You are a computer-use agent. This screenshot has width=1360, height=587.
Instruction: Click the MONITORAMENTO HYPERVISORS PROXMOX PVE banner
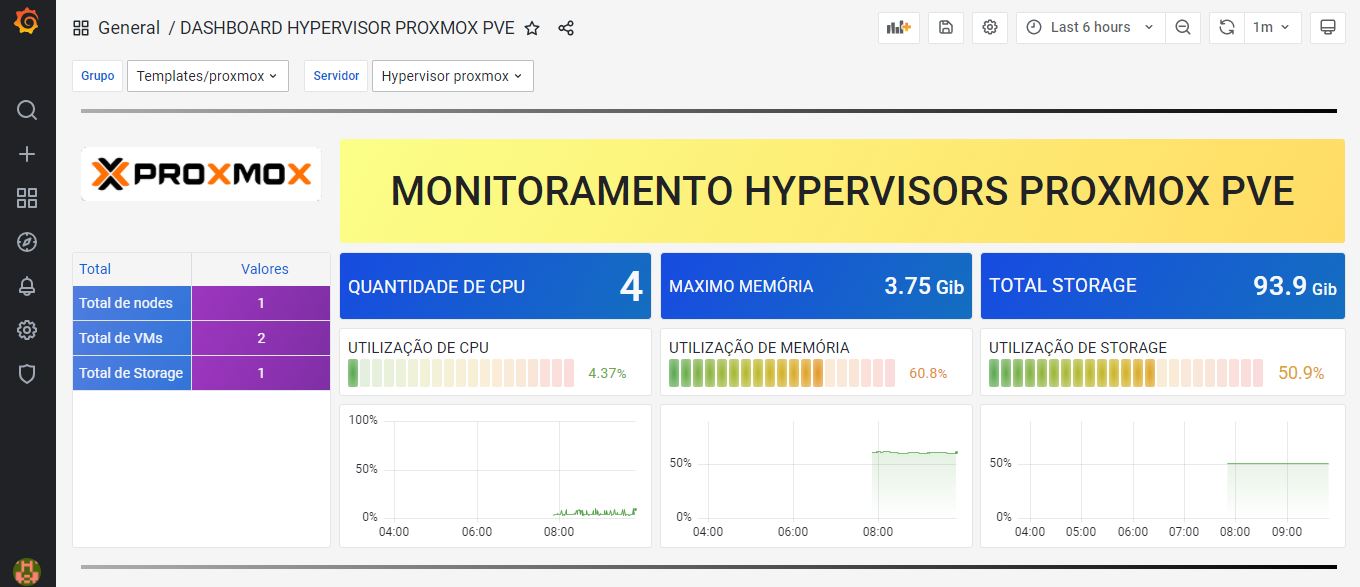pos(842,191)
